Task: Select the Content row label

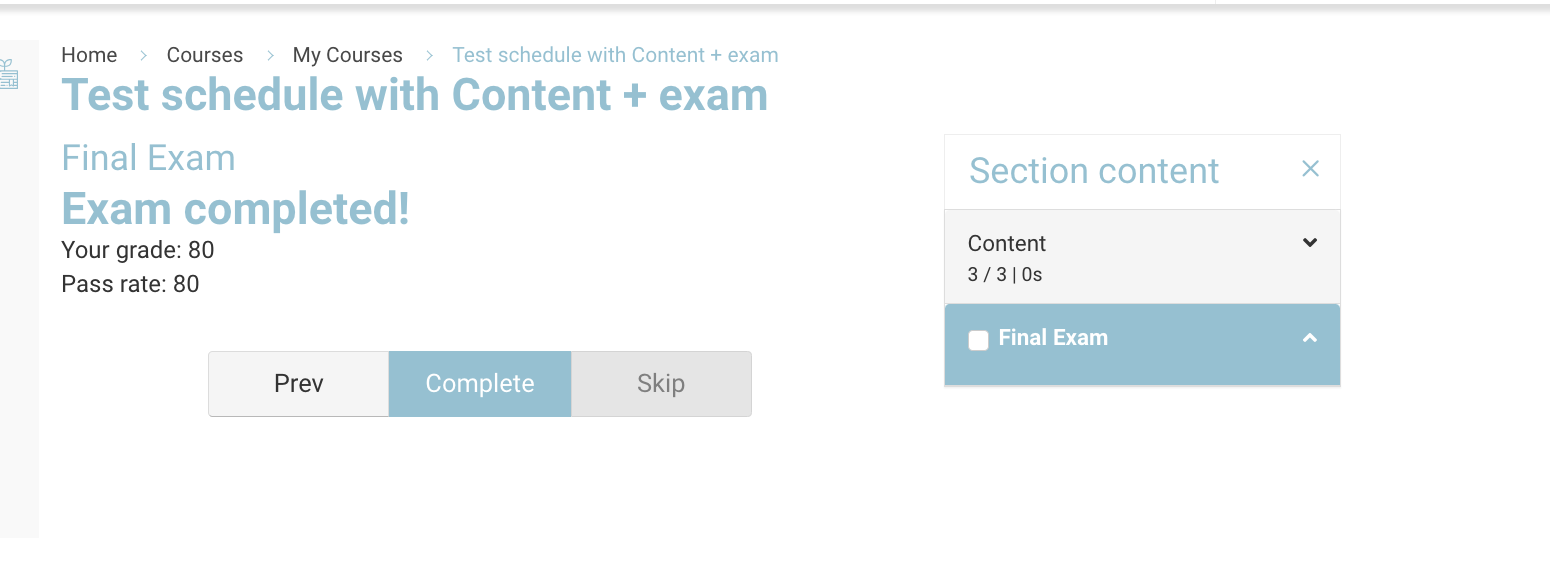Action: coord(1007,243)
